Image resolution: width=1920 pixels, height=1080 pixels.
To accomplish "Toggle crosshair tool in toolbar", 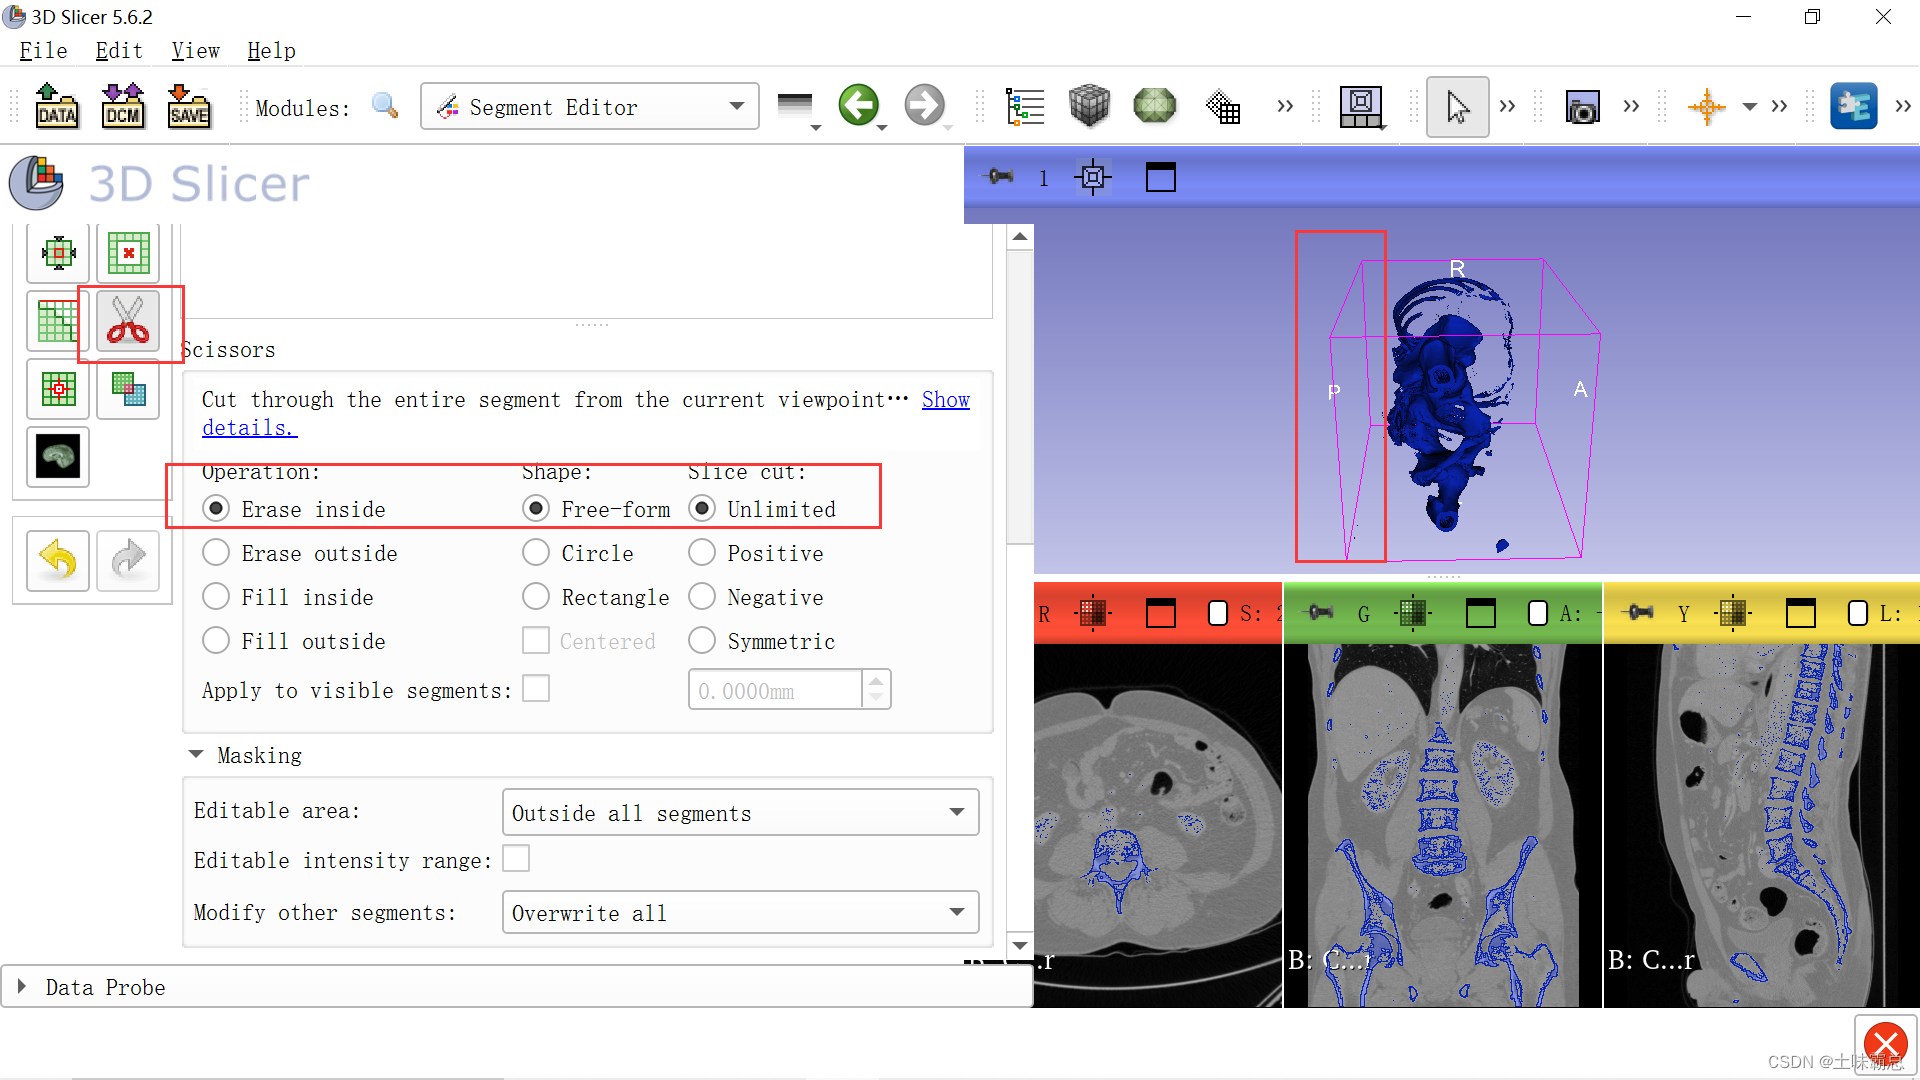I will pos(1706,106).
